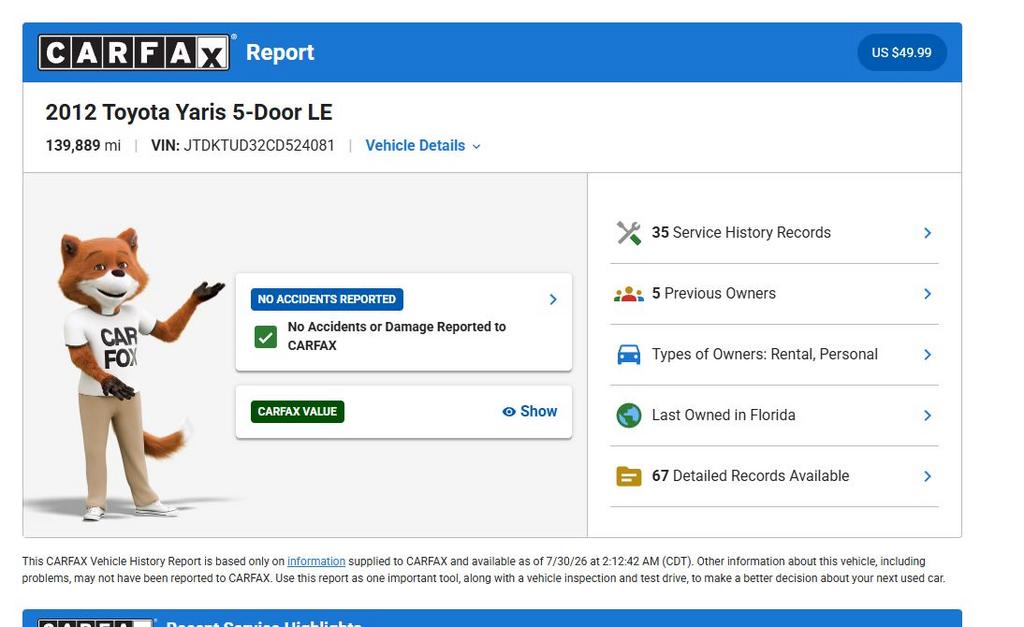Select 5 Previous Owners text
Screen dimensions: 1024x627
(x=714, y=293)
